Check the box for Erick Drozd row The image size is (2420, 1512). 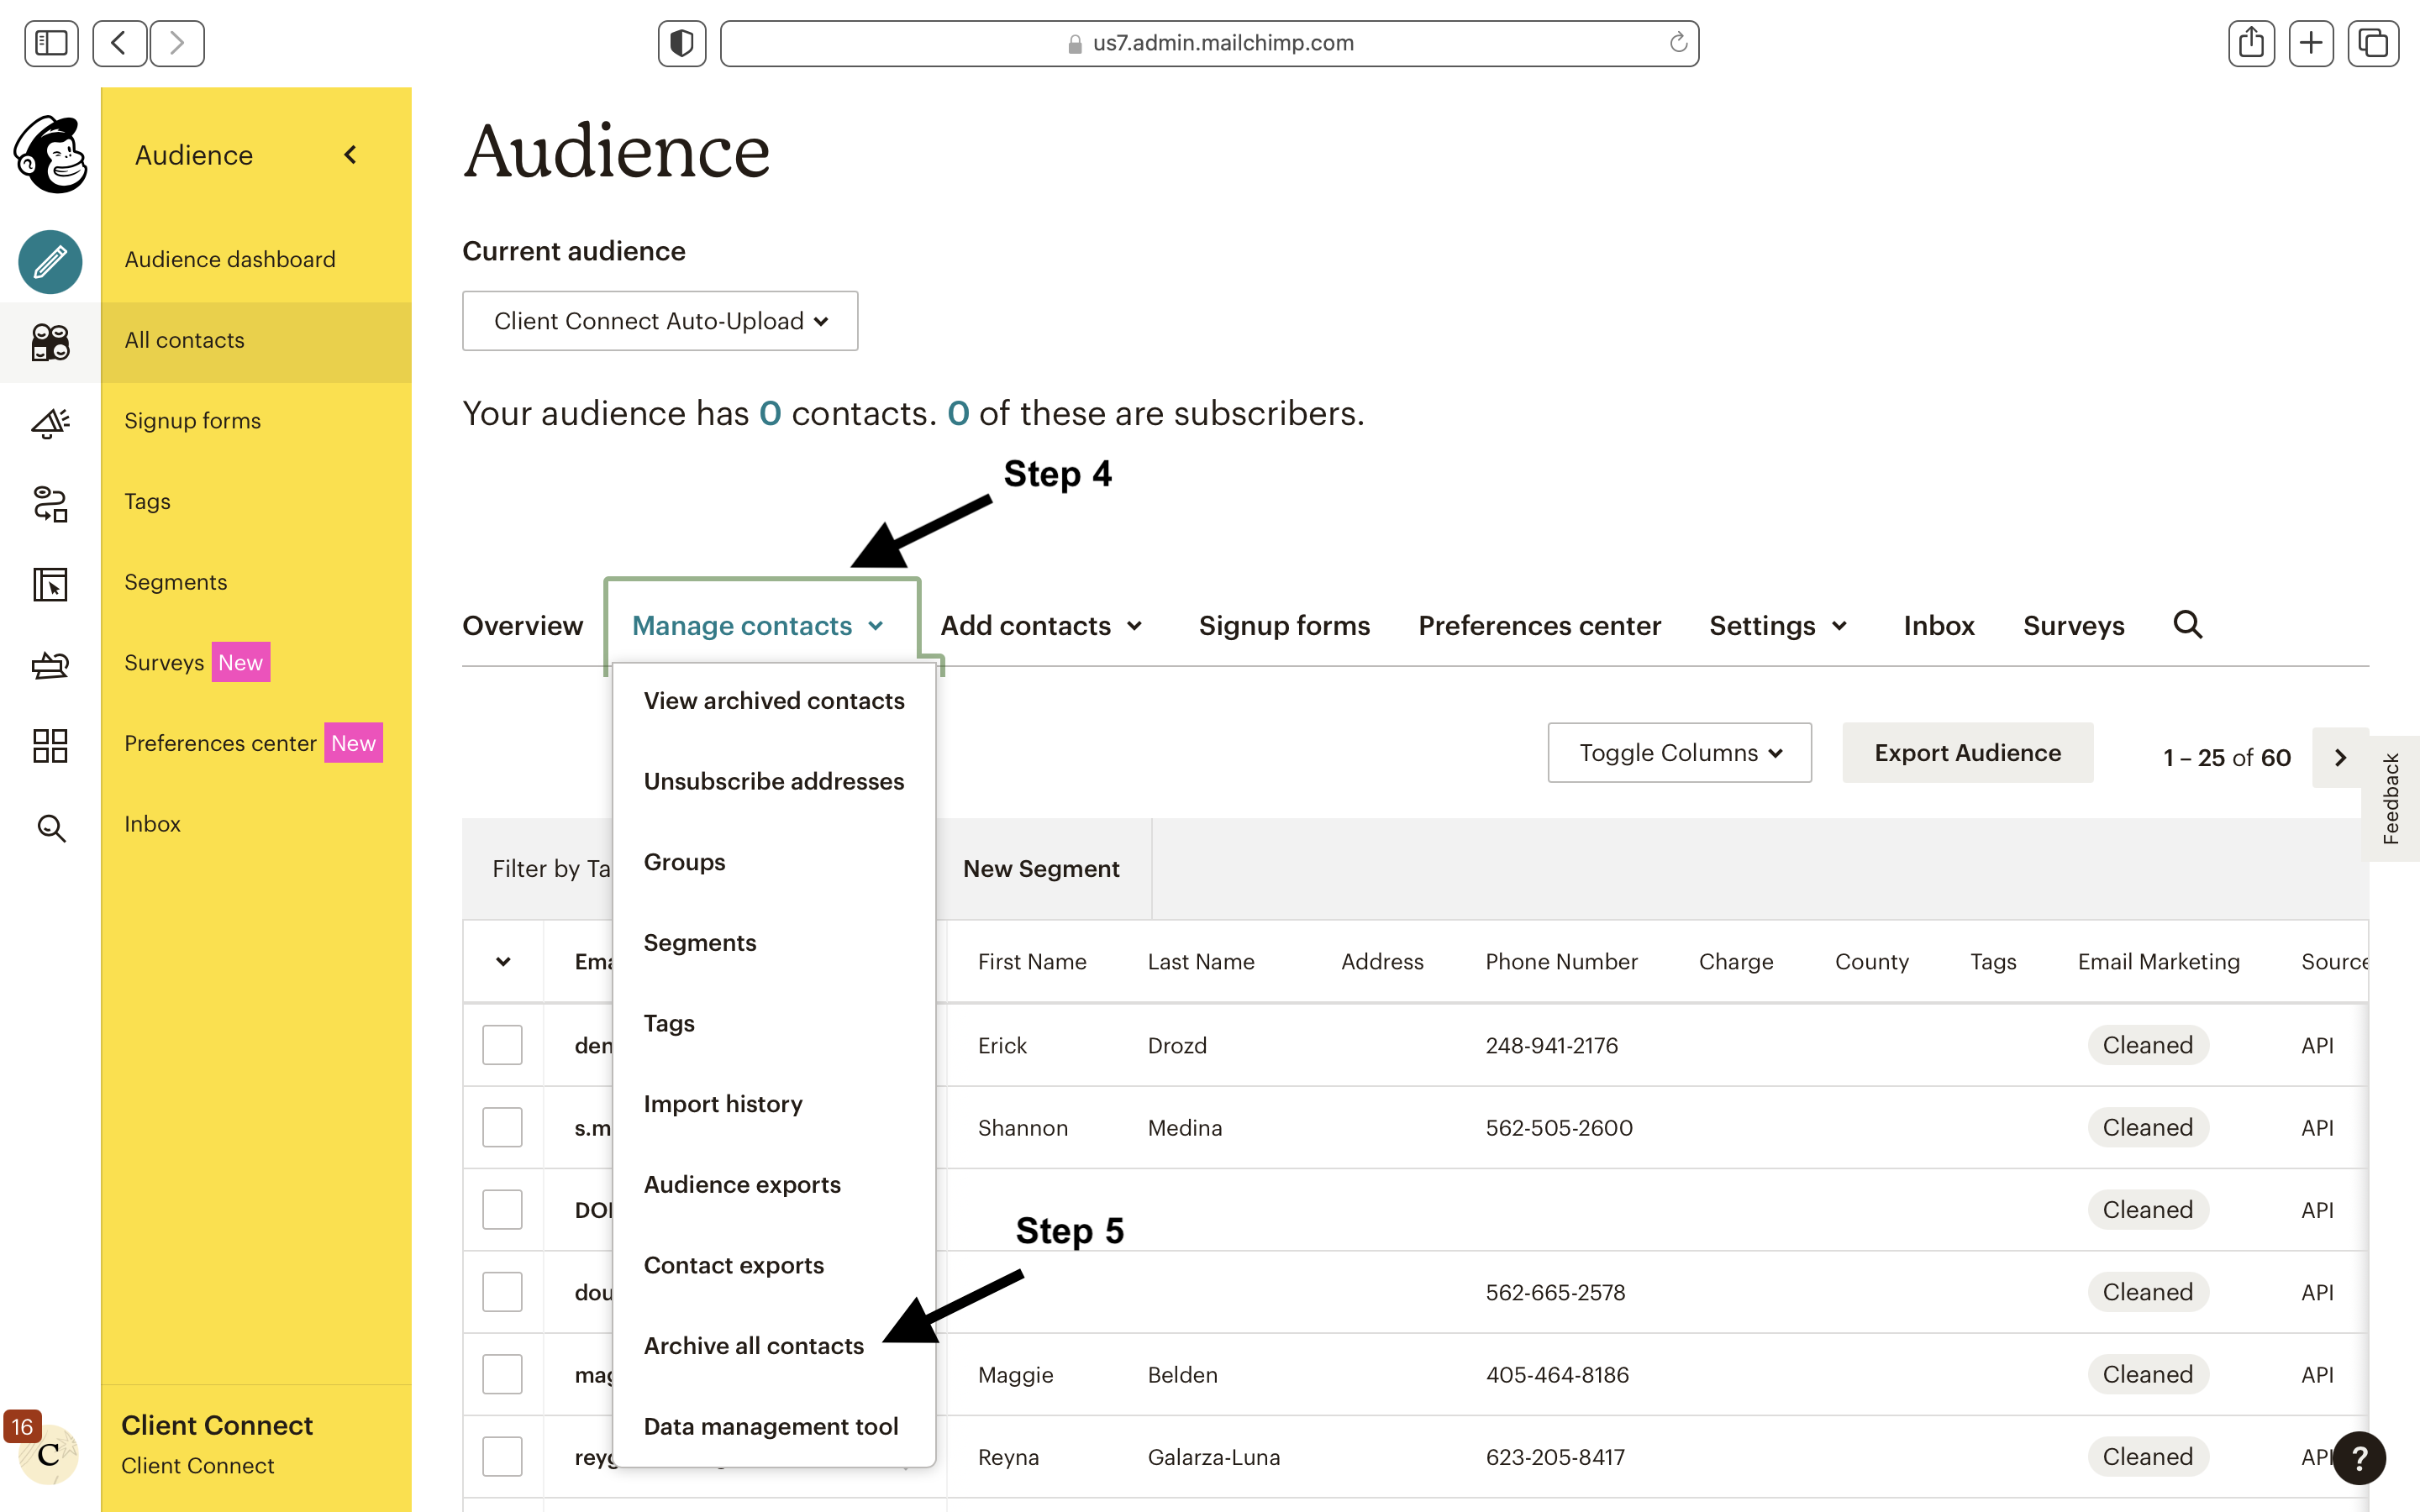click(x=502, y=1045)
